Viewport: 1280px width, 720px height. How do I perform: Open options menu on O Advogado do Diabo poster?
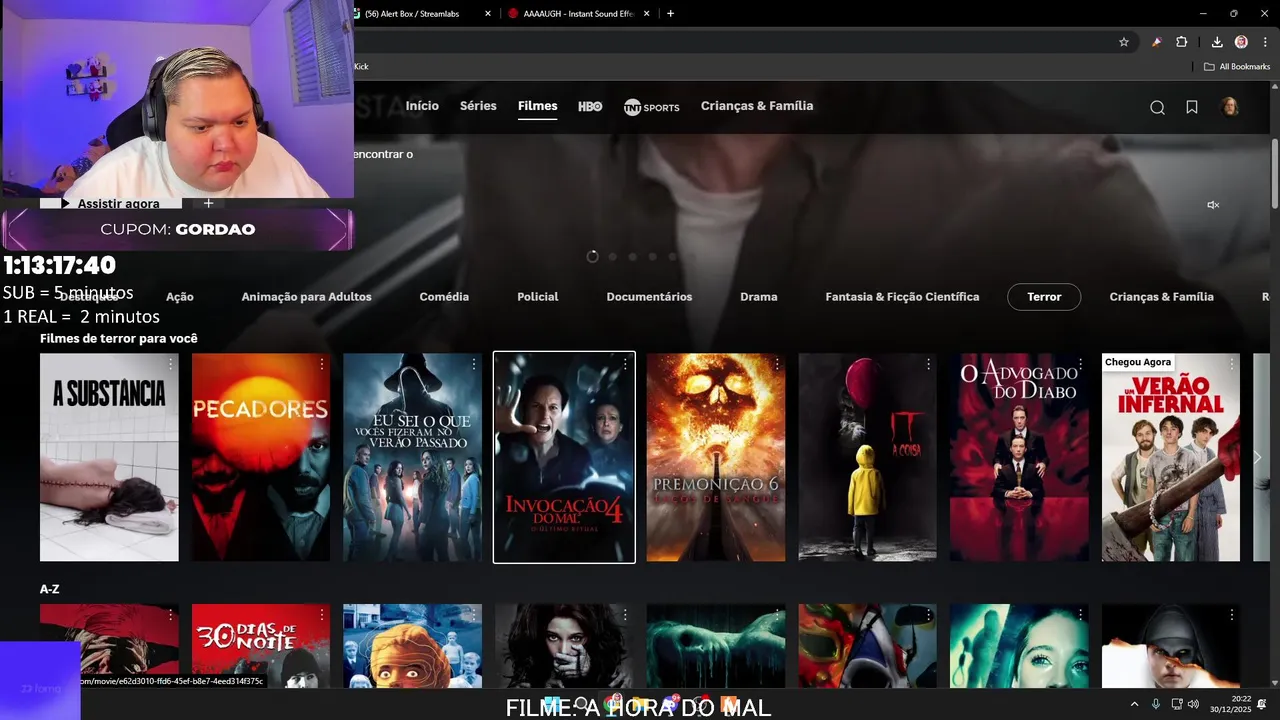pos(1080,365)
